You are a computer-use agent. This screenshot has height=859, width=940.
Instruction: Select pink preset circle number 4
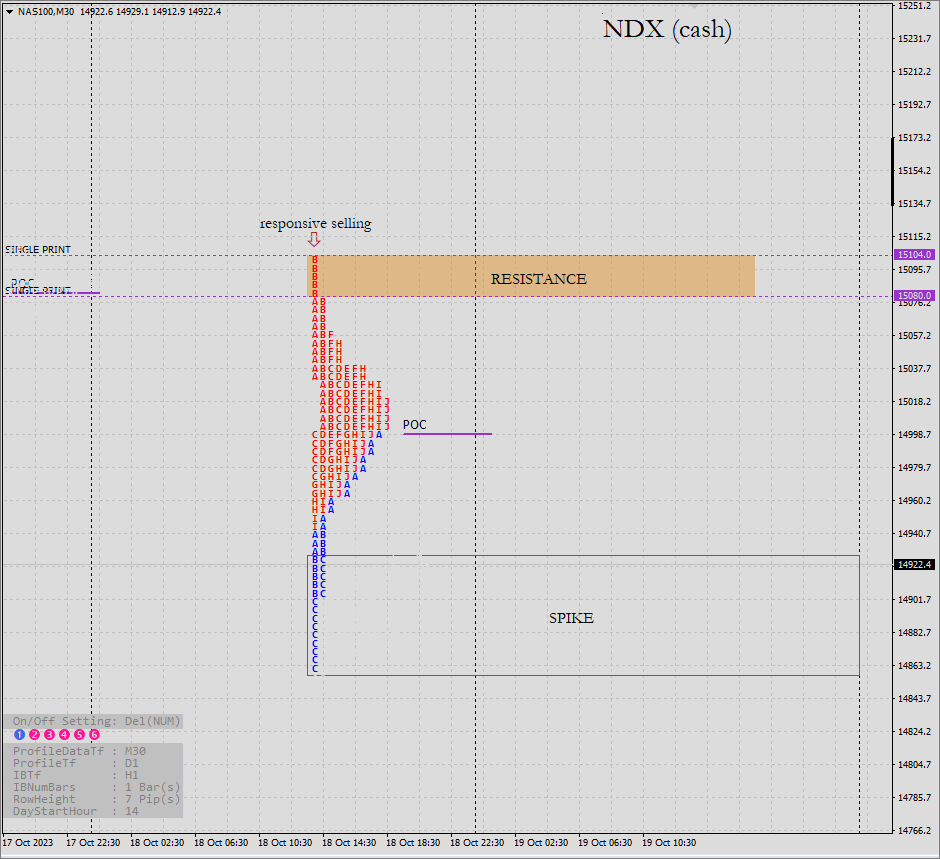coord(64,735)
